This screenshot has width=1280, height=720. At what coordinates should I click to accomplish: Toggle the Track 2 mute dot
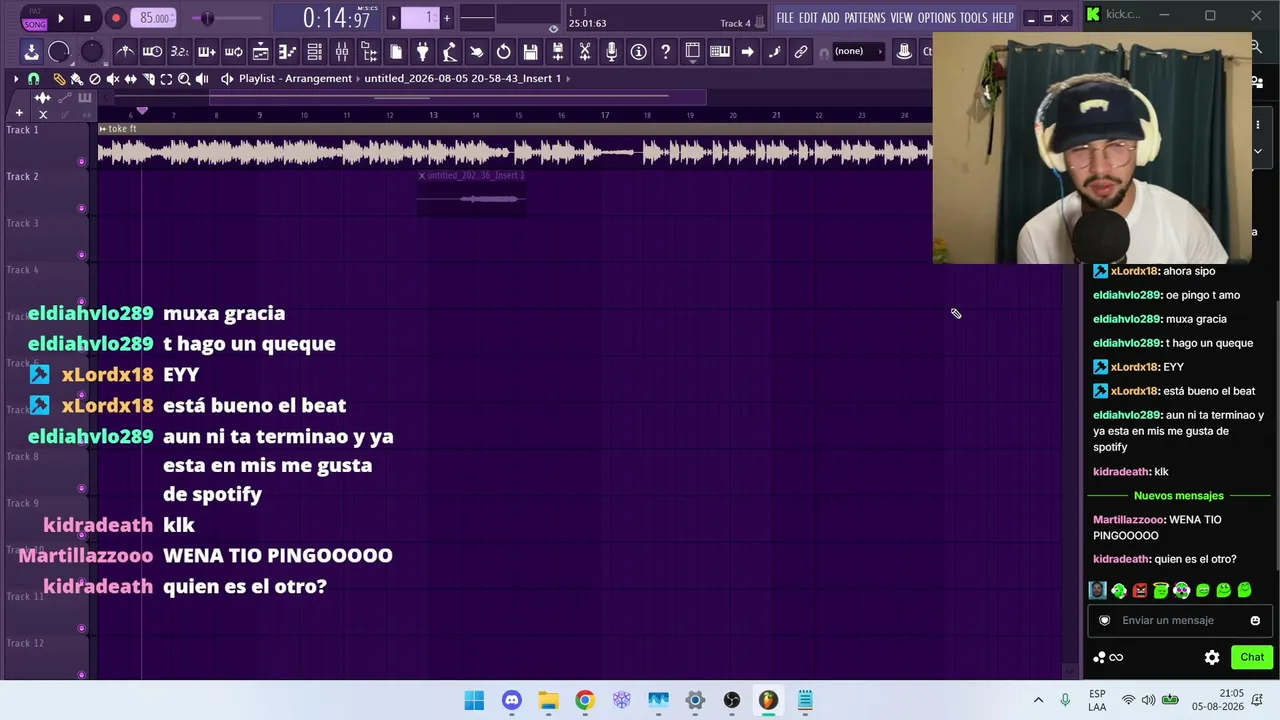pos(82,208)
